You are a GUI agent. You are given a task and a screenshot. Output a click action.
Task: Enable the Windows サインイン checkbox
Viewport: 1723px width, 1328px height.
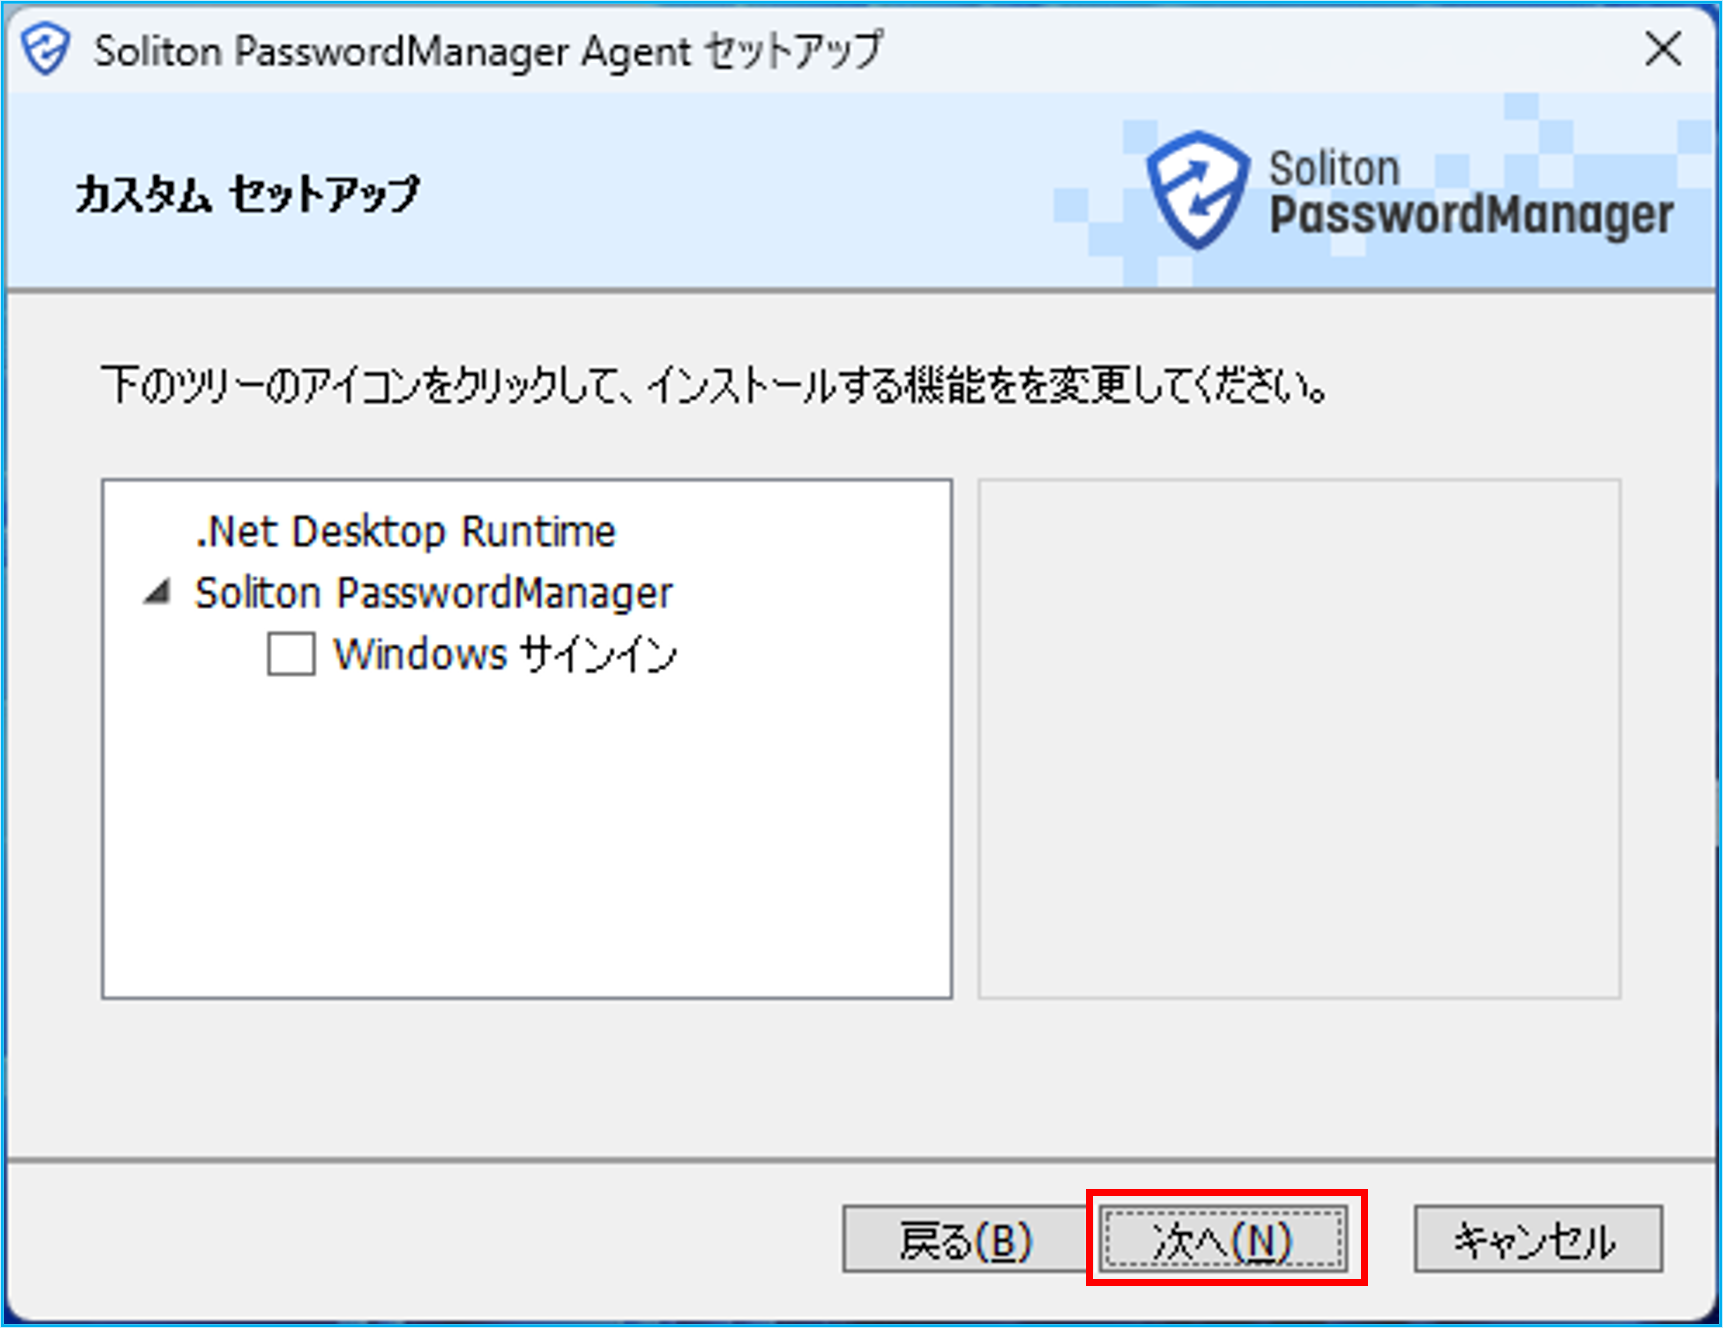click(291, 654)
